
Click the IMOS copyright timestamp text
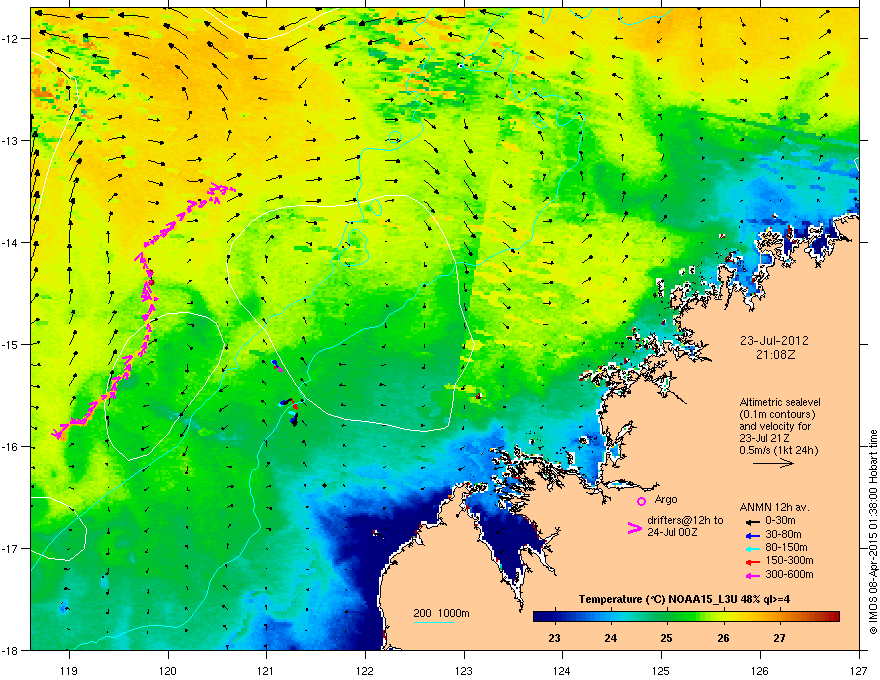(873, 532)
